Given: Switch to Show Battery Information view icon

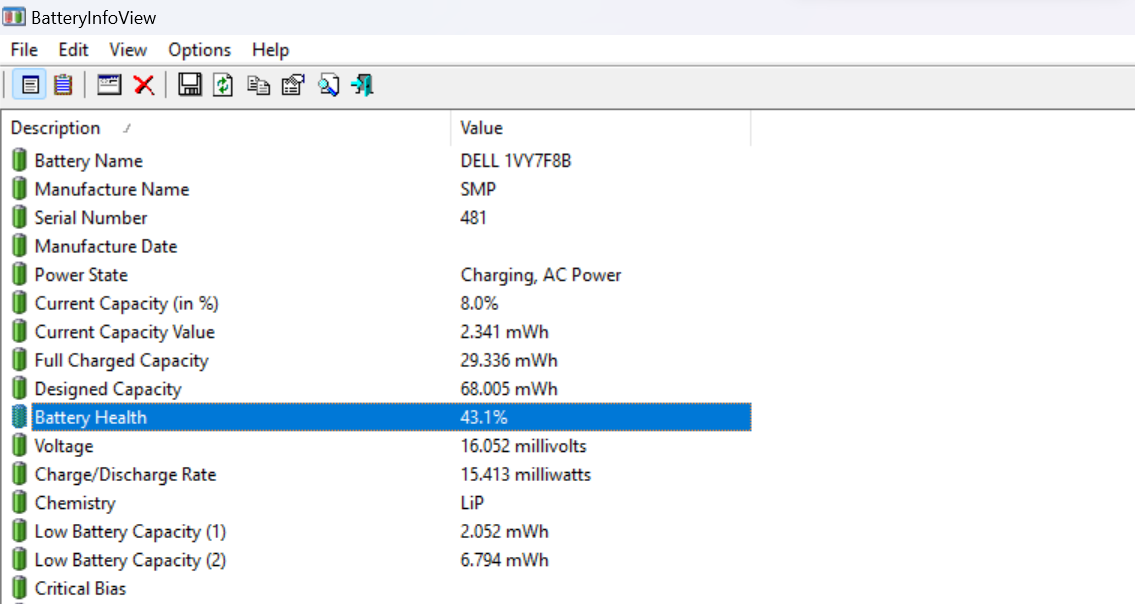Looking at the screenshot, I should pos(30,85).
